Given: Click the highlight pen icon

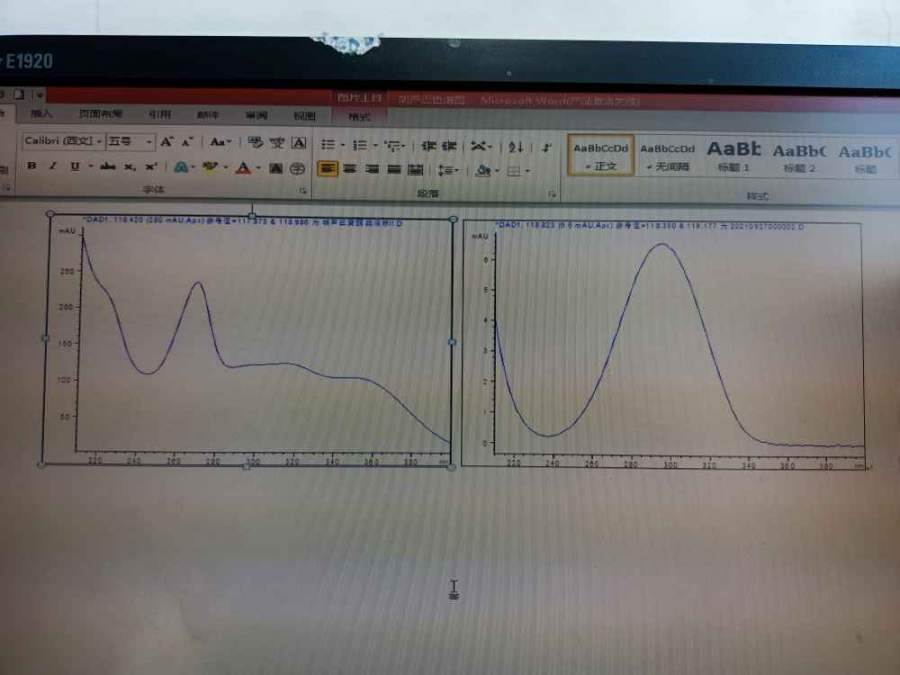Looking at the screenshot, I should tap(210, 168).
